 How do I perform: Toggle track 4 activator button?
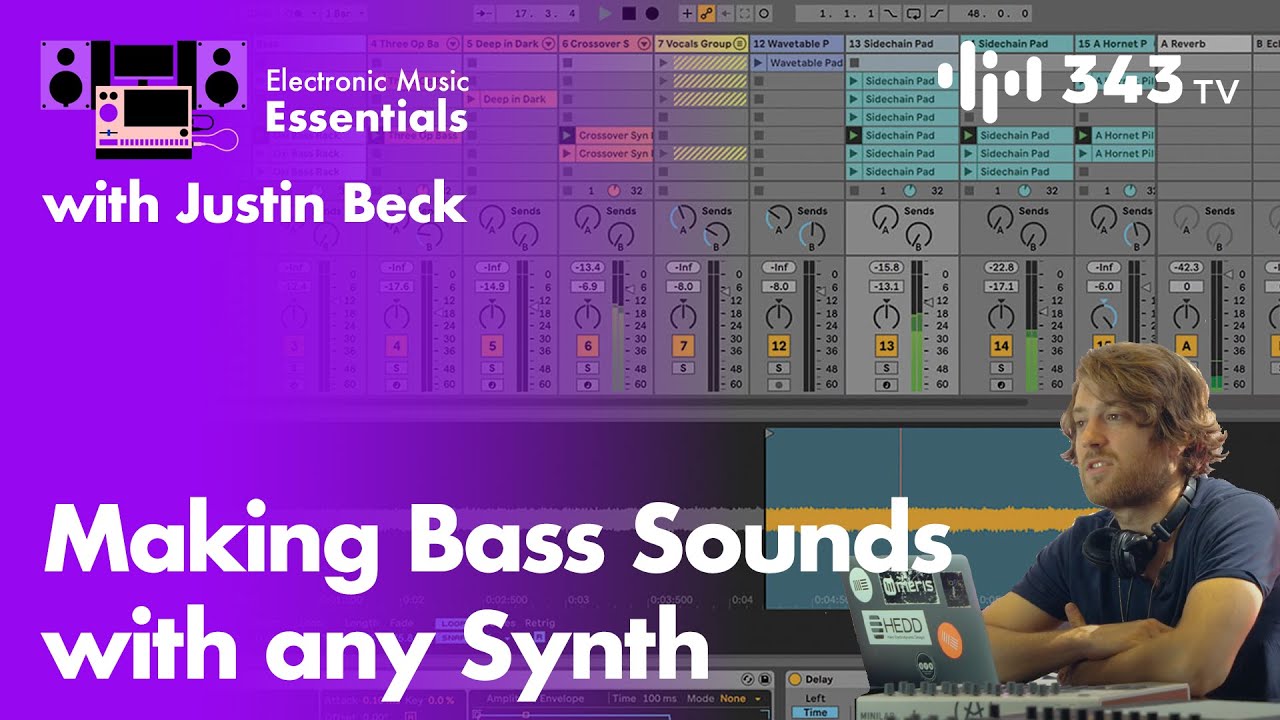[396, 346]
